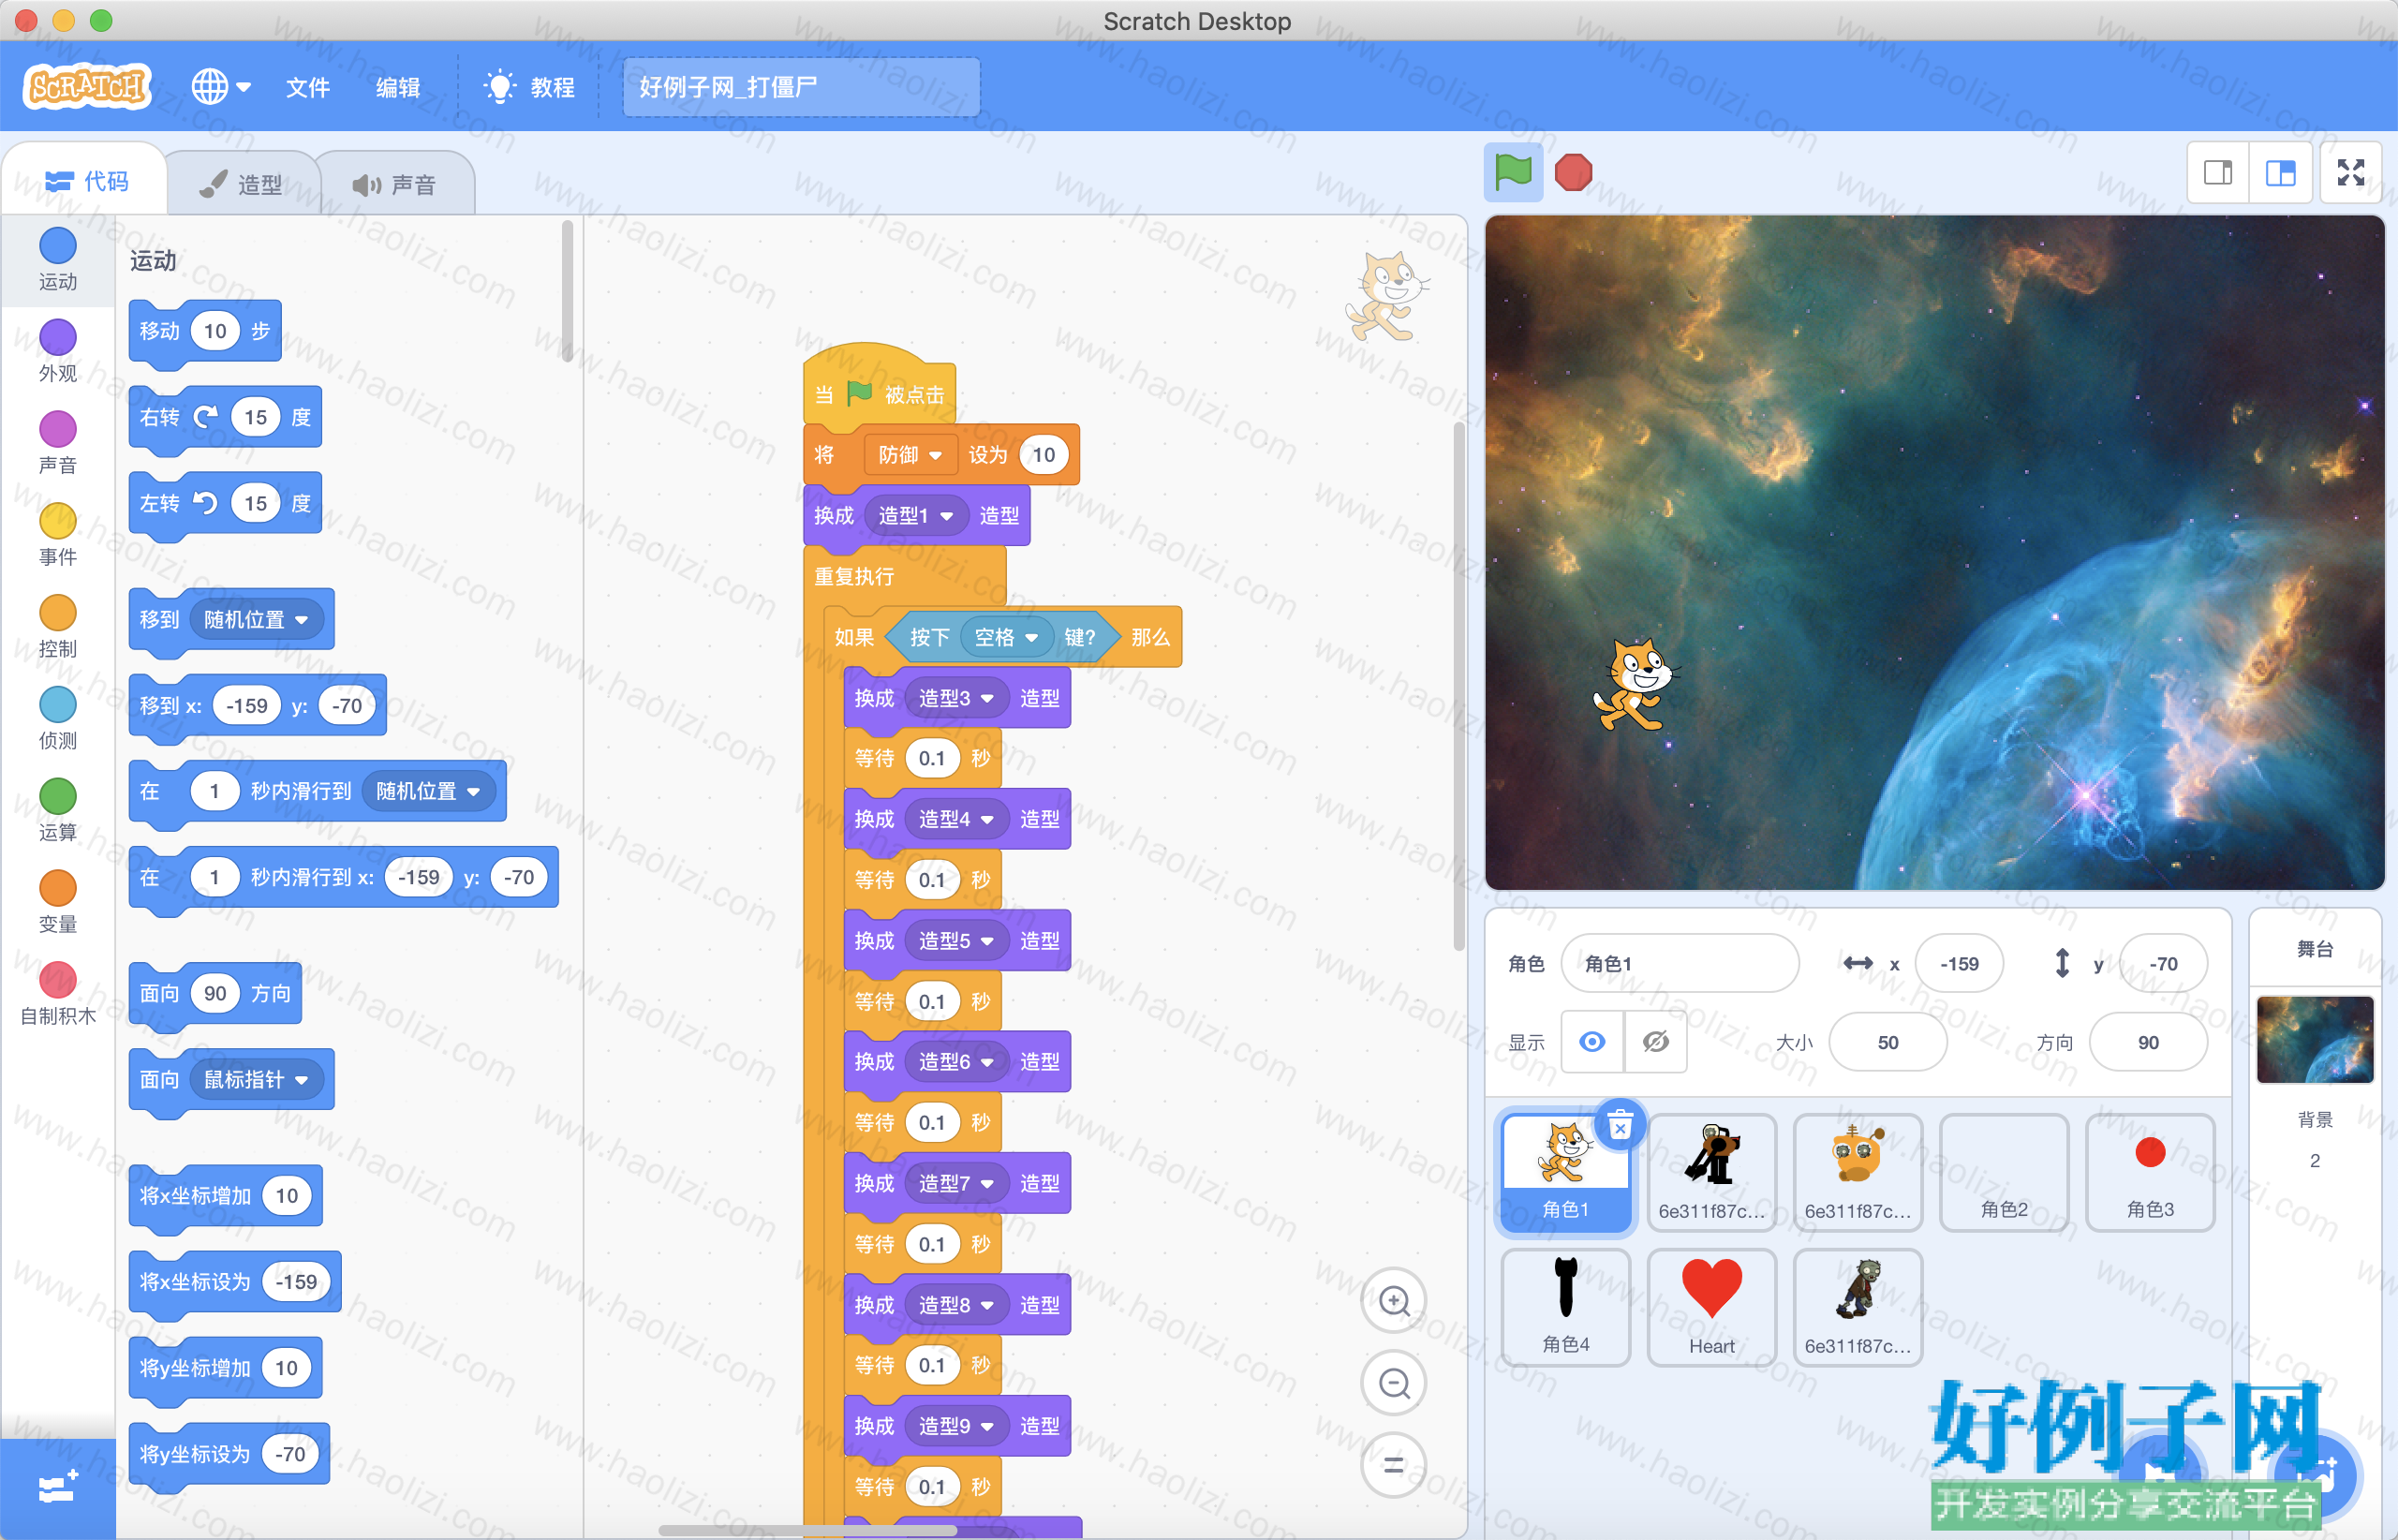Image resolution: width=2398 pixels, height=1540 pixels.
Task: Switch to large stage layout
Action: pos(2280,173)
